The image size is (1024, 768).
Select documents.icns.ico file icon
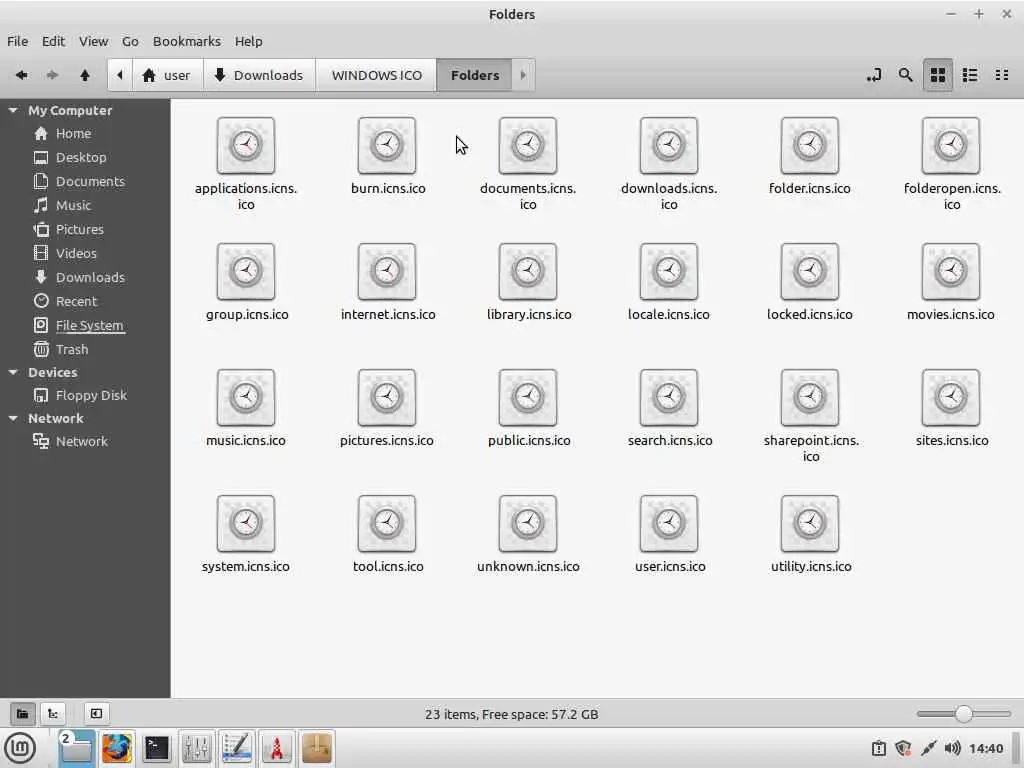pos(528,145)
